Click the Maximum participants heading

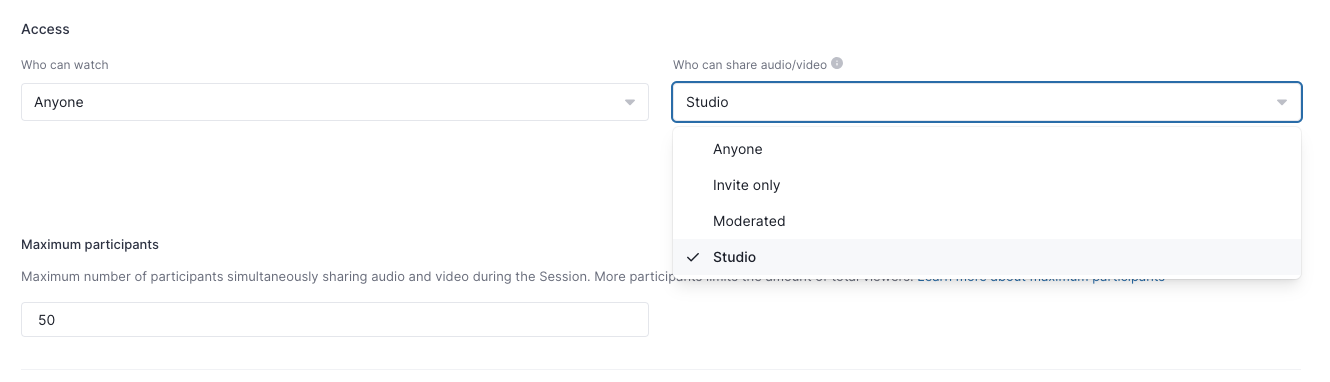coord(90,244)
